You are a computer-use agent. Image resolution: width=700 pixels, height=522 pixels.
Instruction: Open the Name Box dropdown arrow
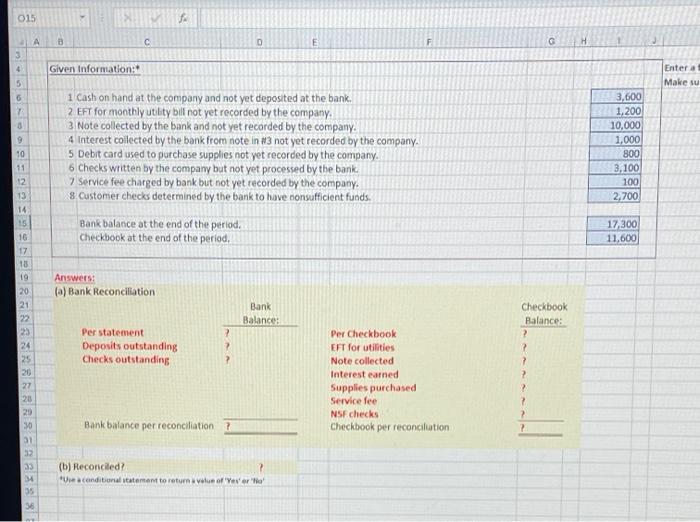(82, 18)
